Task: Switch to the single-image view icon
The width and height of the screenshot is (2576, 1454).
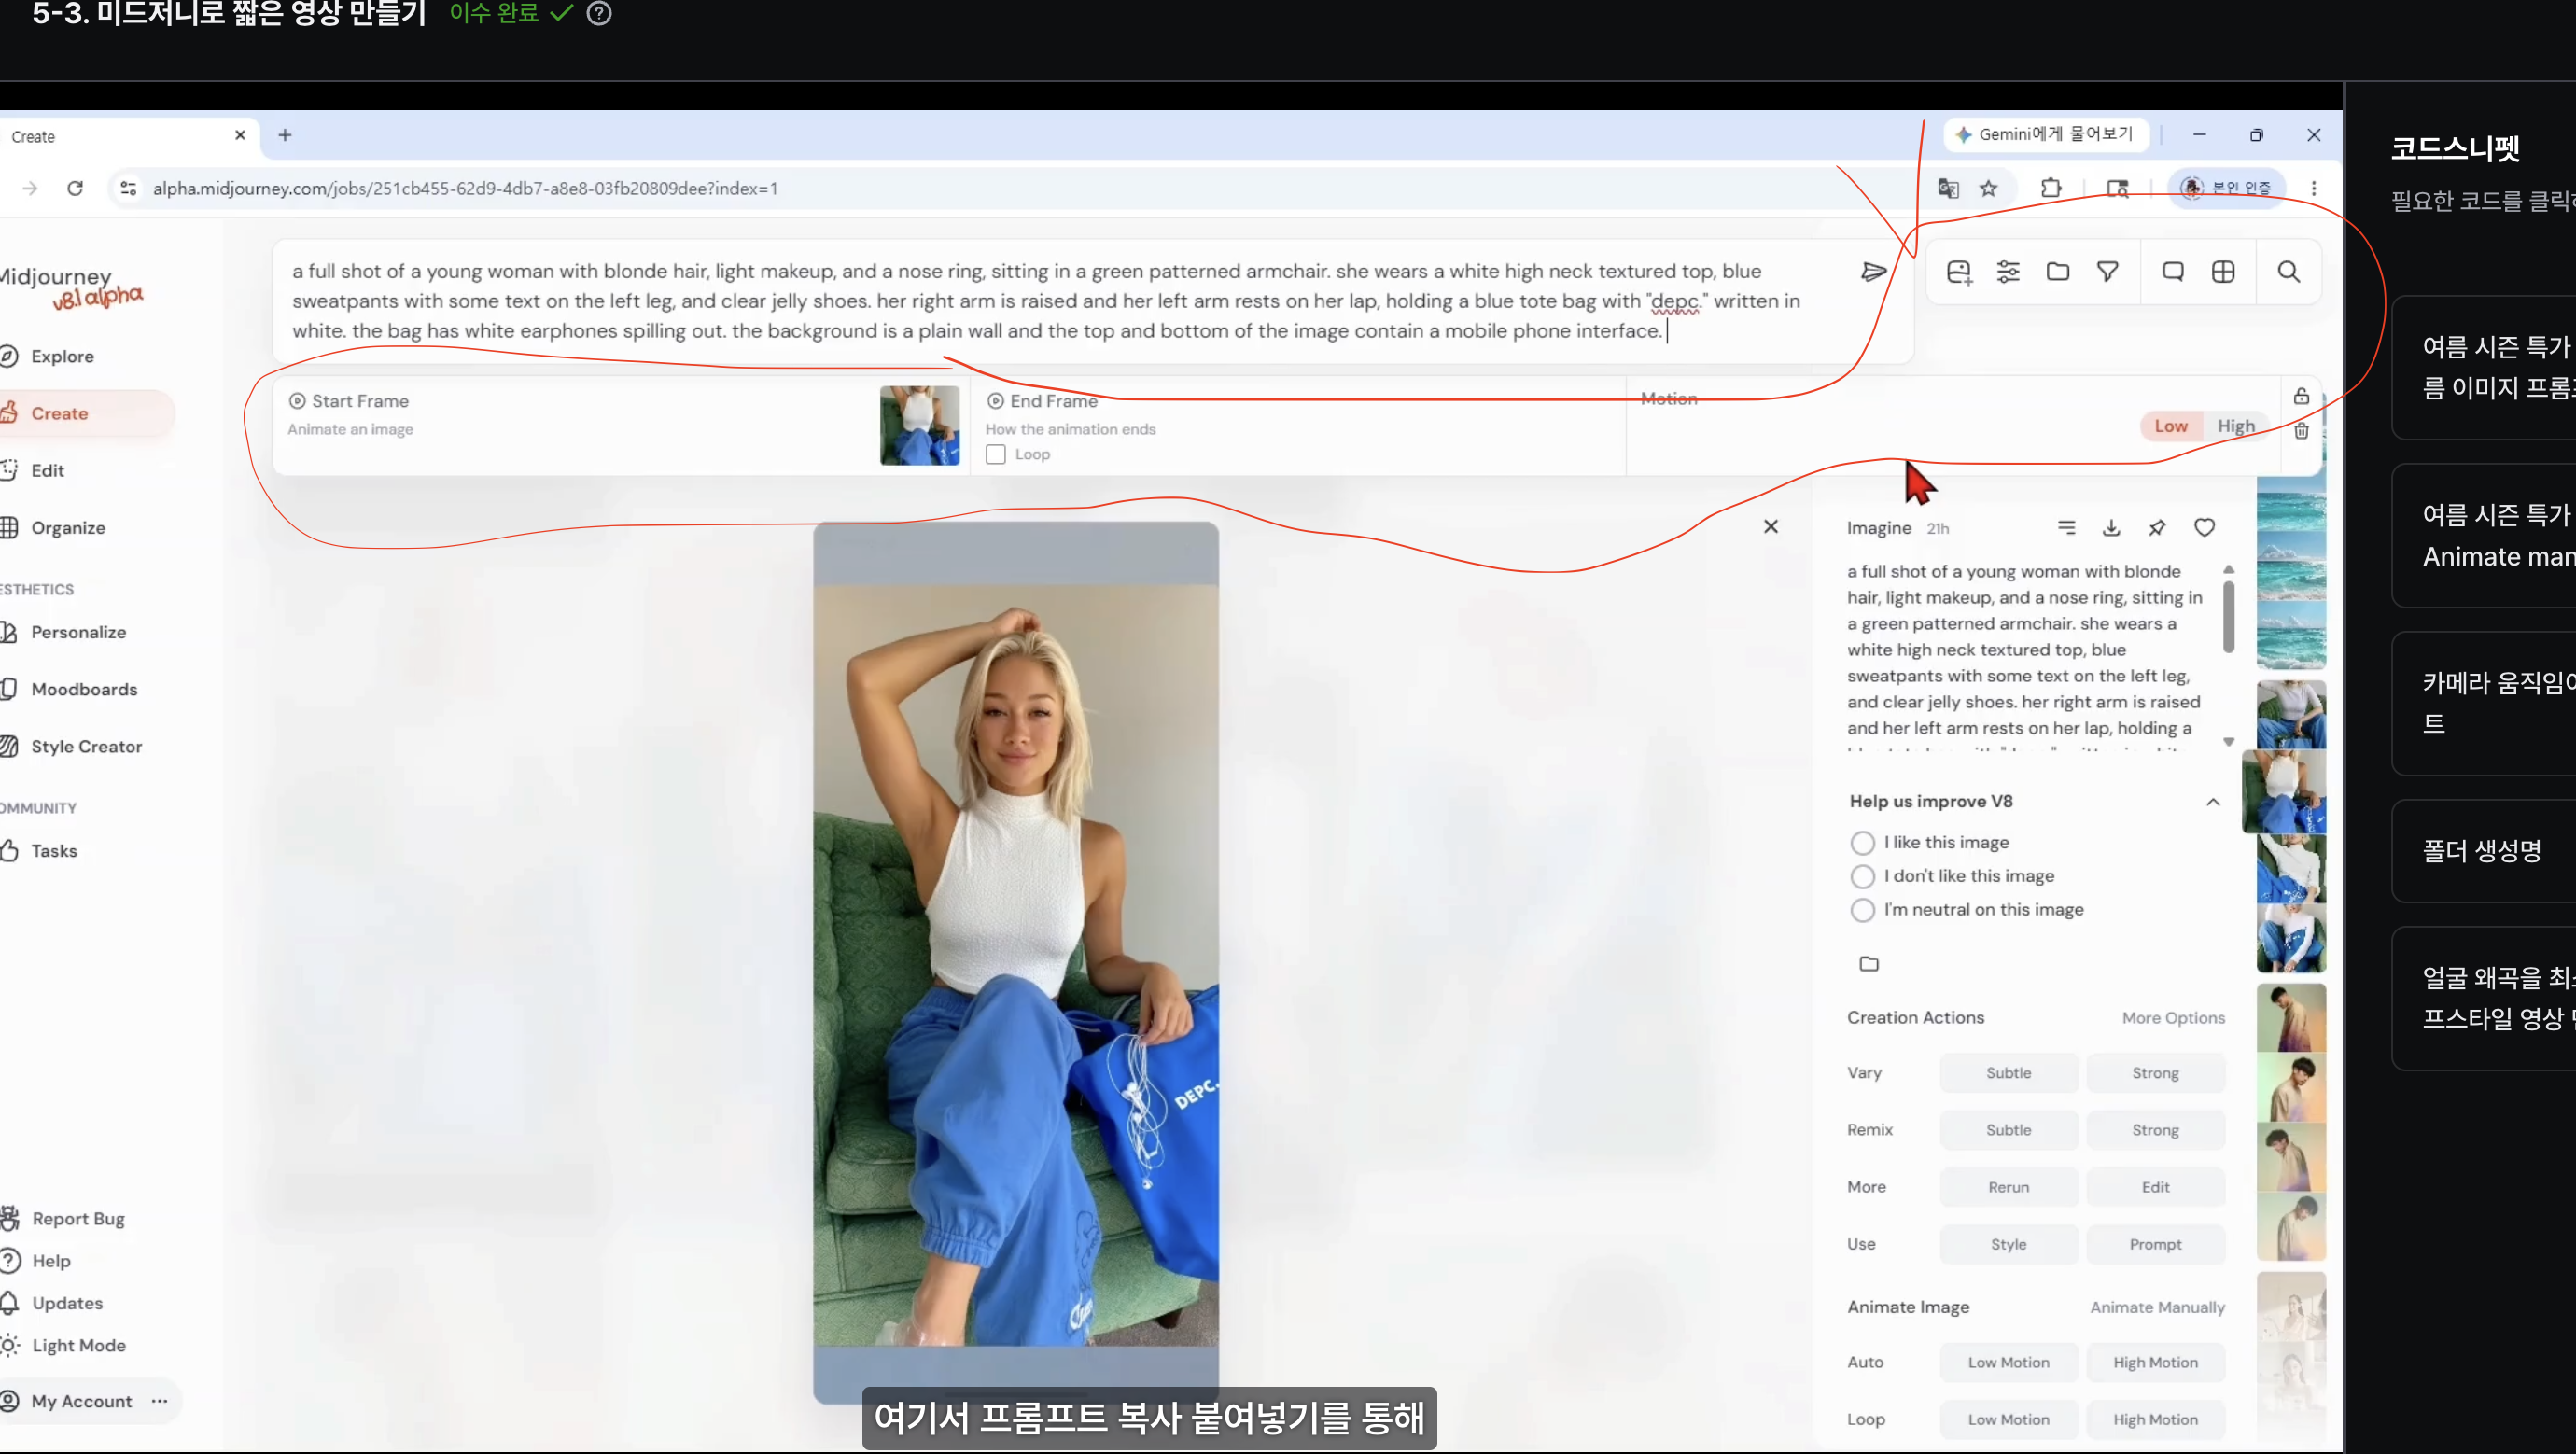Action: [x=2173, y=272]
